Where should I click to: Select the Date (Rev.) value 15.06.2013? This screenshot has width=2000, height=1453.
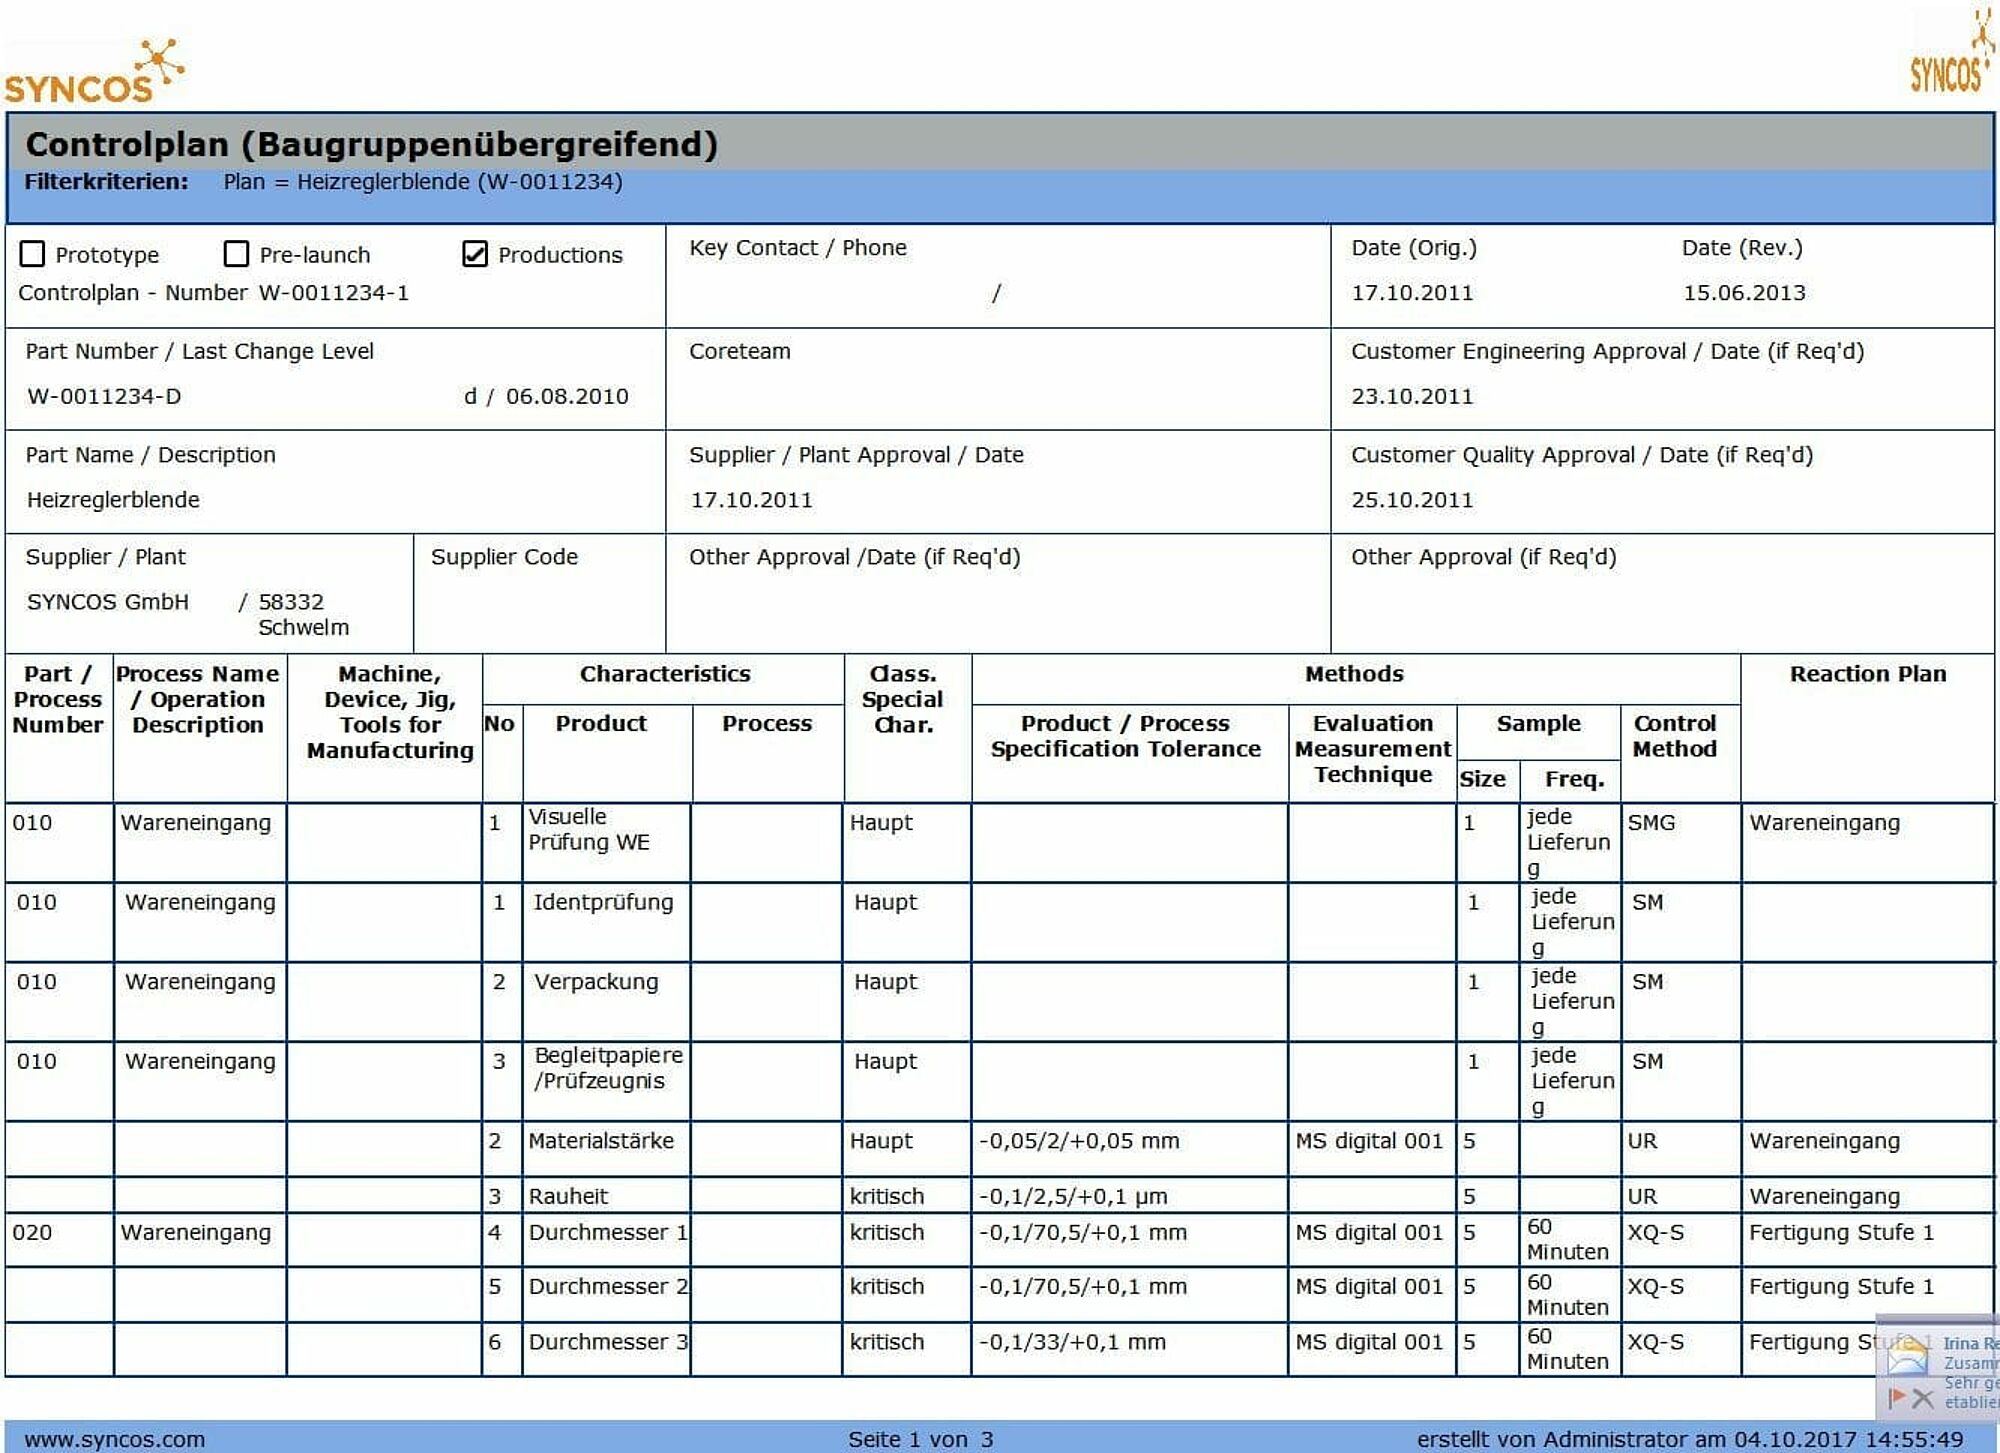pos(1743,293)
